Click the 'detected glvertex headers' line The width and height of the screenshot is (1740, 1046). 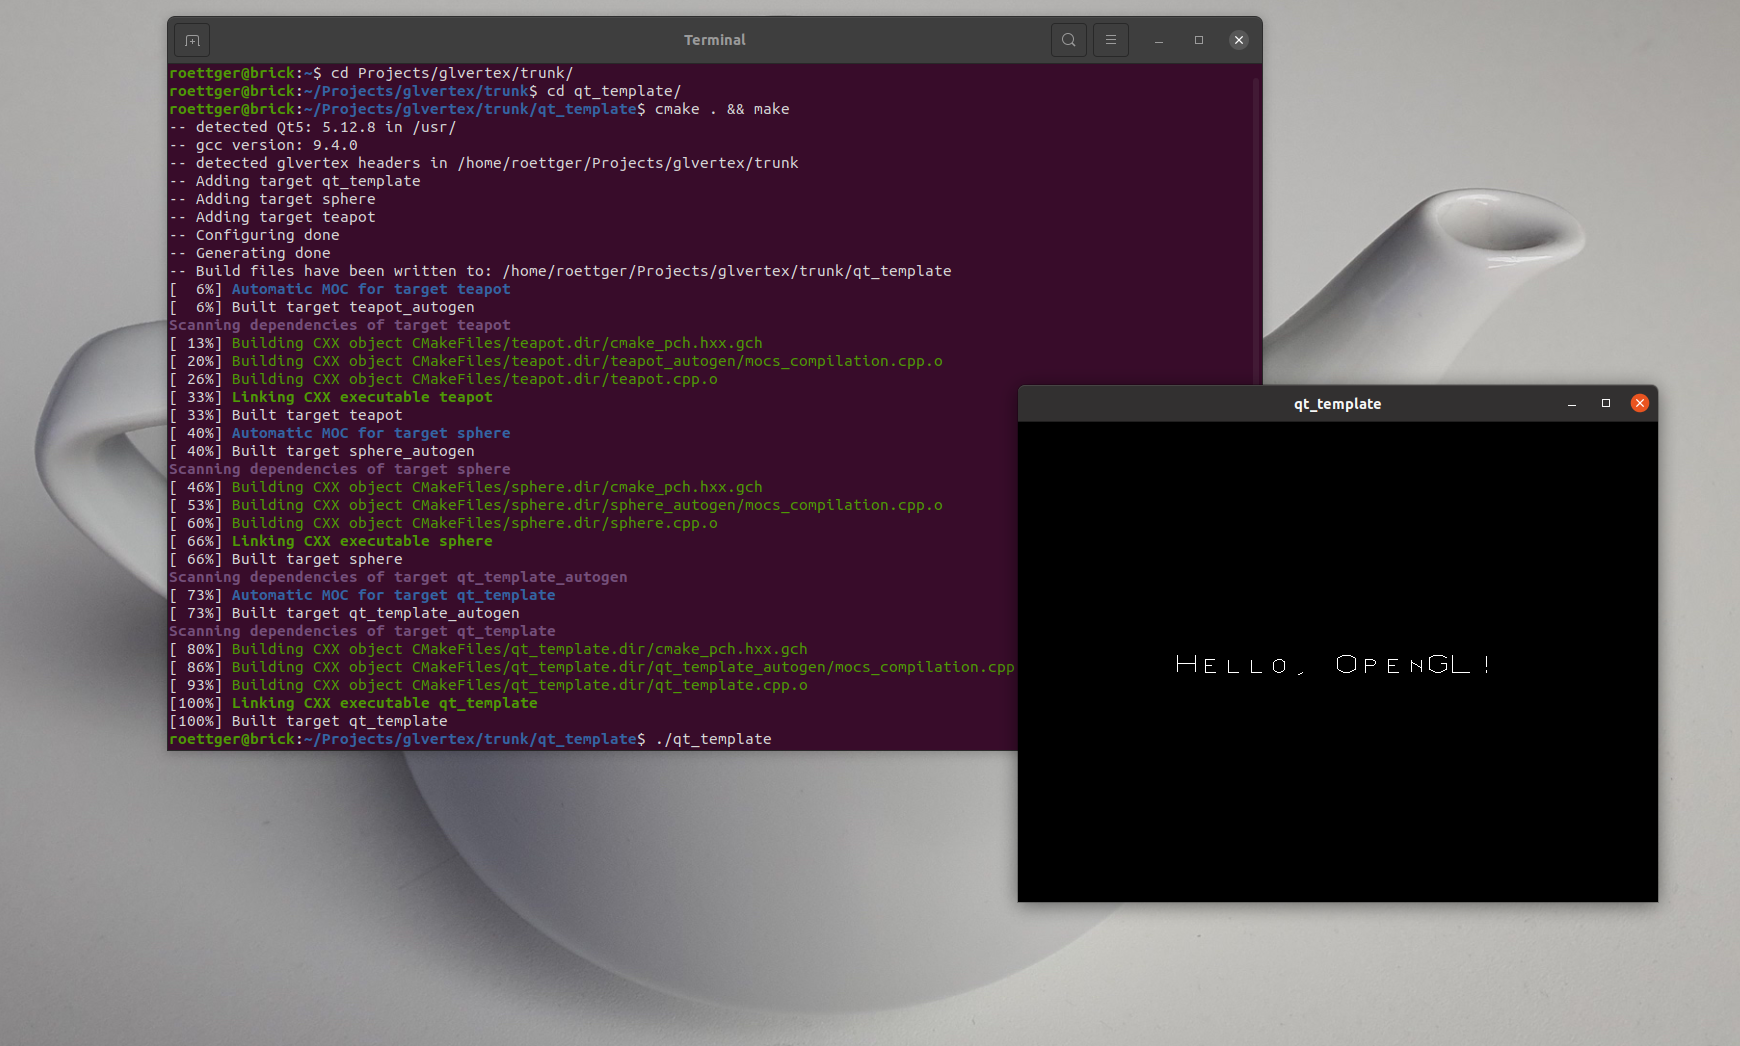click(x=484, y=163)
